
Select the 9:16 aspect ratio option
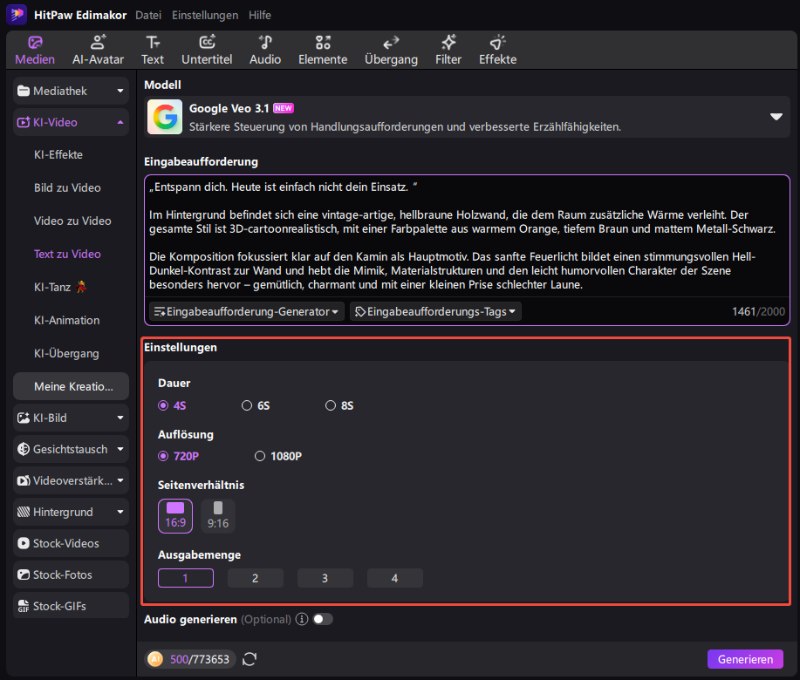[x=216, y=514]
